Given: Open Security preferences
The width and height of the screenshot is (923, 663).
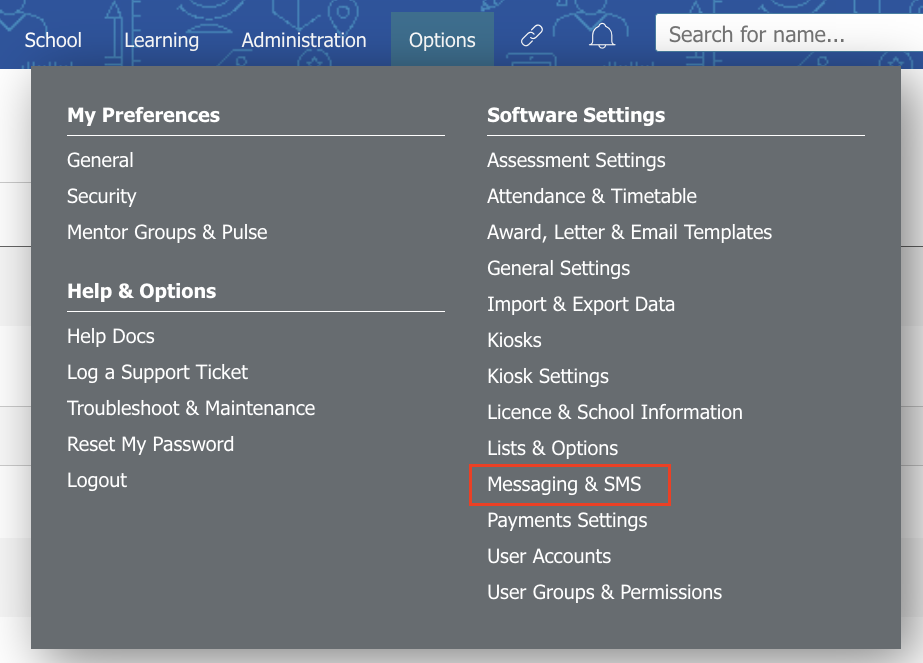Looking at the screenshot, I should [x=101, y=196].
